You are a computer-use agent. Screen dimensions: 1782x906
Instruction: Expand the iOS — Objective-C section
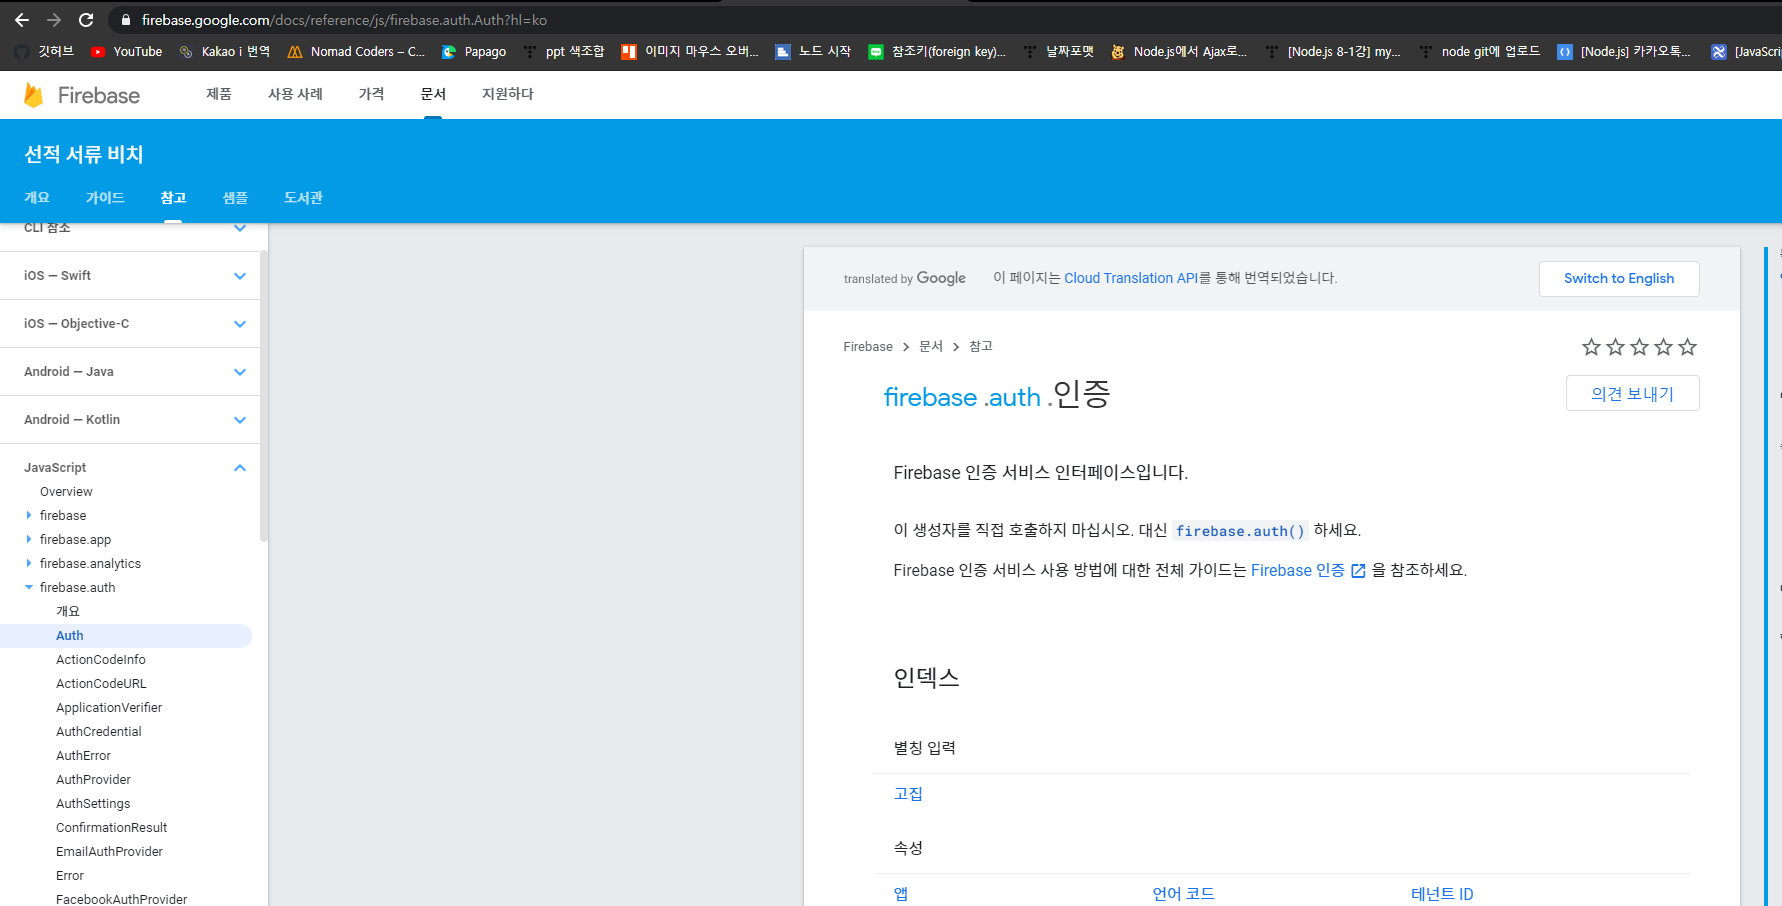coord(240,324)
